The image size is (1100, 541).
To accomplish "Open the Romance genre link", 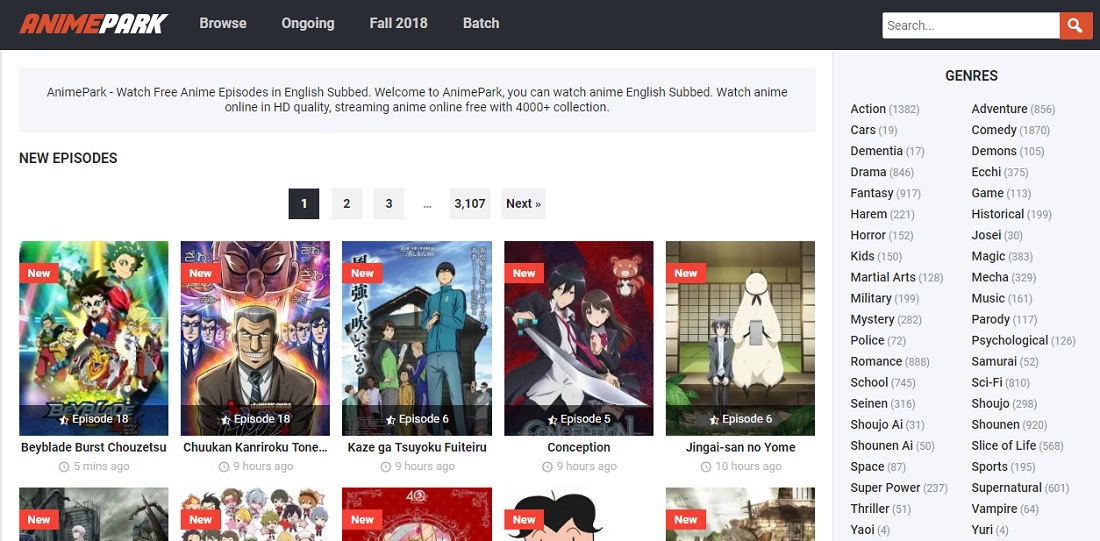I will (876, 361).
